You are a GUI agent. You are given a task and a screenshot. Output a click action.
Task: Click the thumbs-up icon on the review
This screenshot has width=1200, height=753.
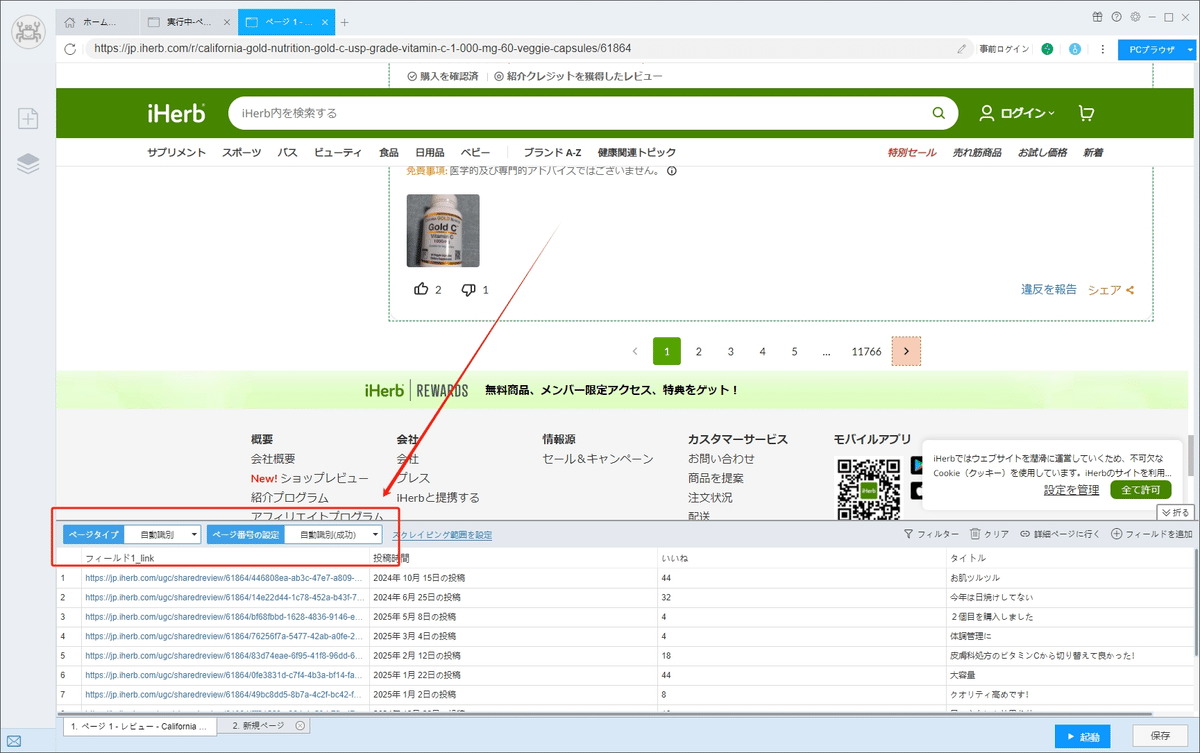[x=421, y=289]
